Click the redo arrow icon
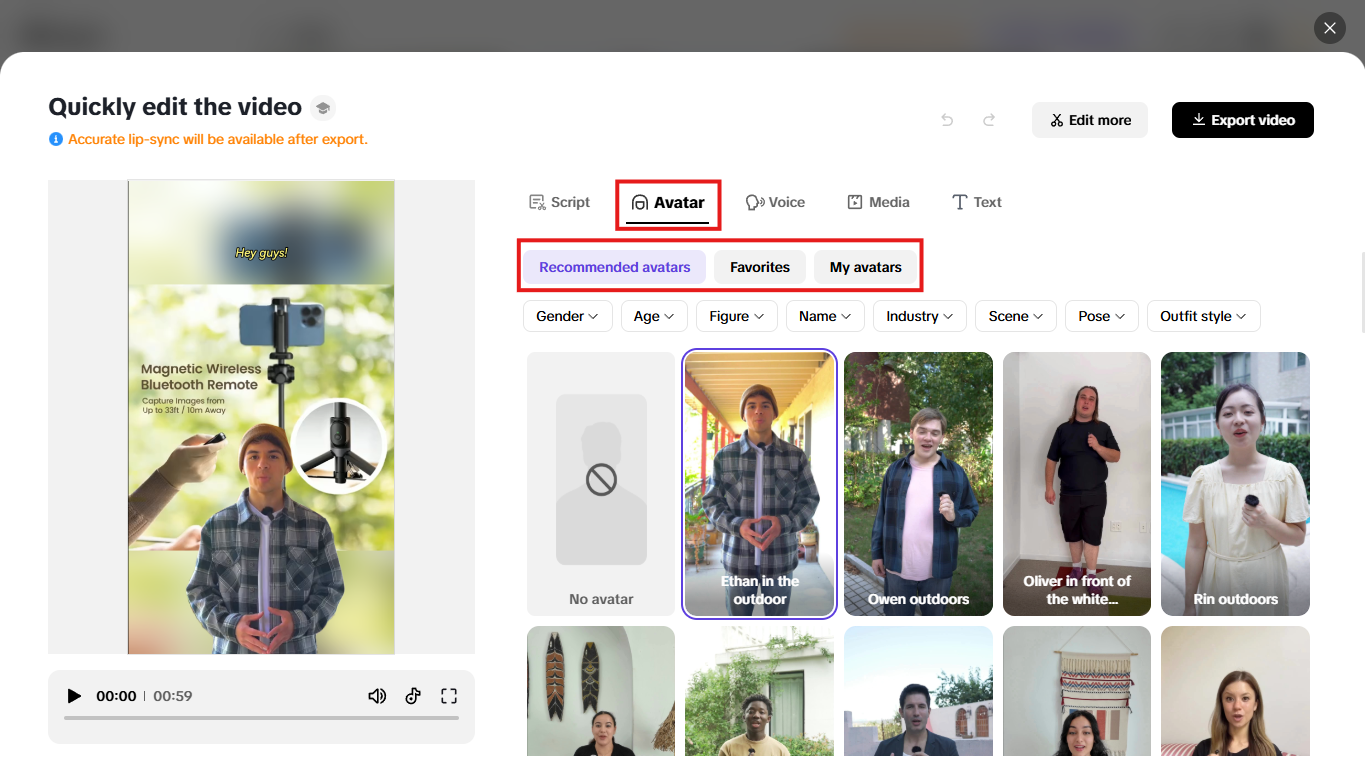This screenshot has width=1365, height=767. (x=989, y=120)
